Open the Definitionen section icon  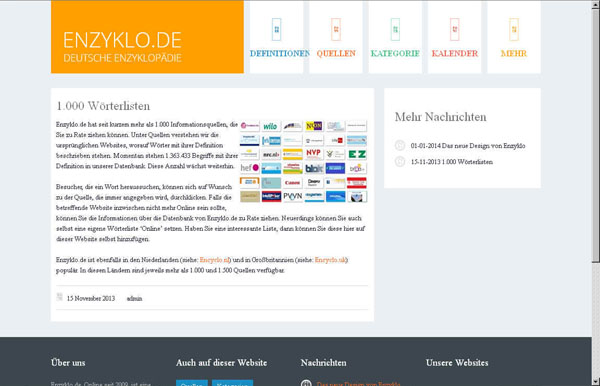tap(276, 29)
